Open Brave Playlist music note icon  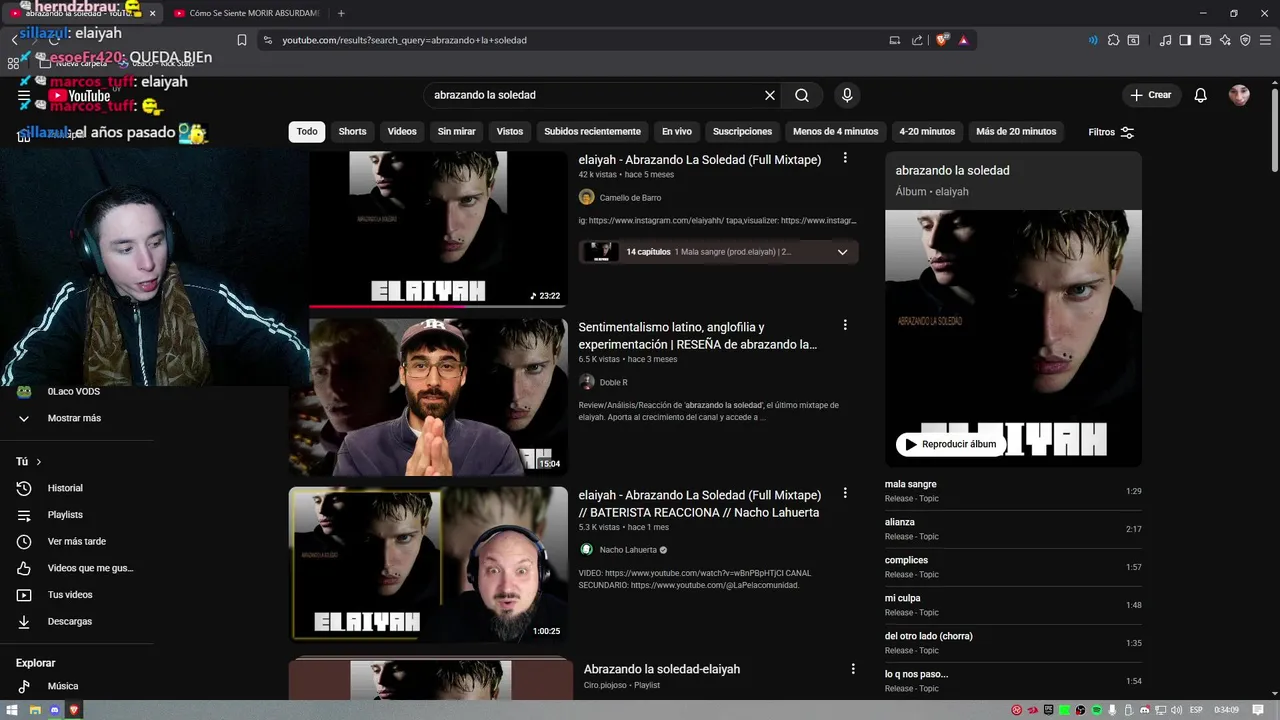tap(1165, 40)
